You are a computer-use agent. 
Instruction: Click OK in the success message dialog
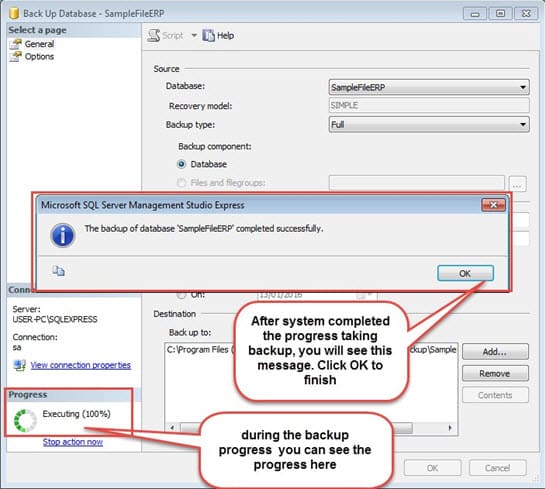click(x=465, y=274)
